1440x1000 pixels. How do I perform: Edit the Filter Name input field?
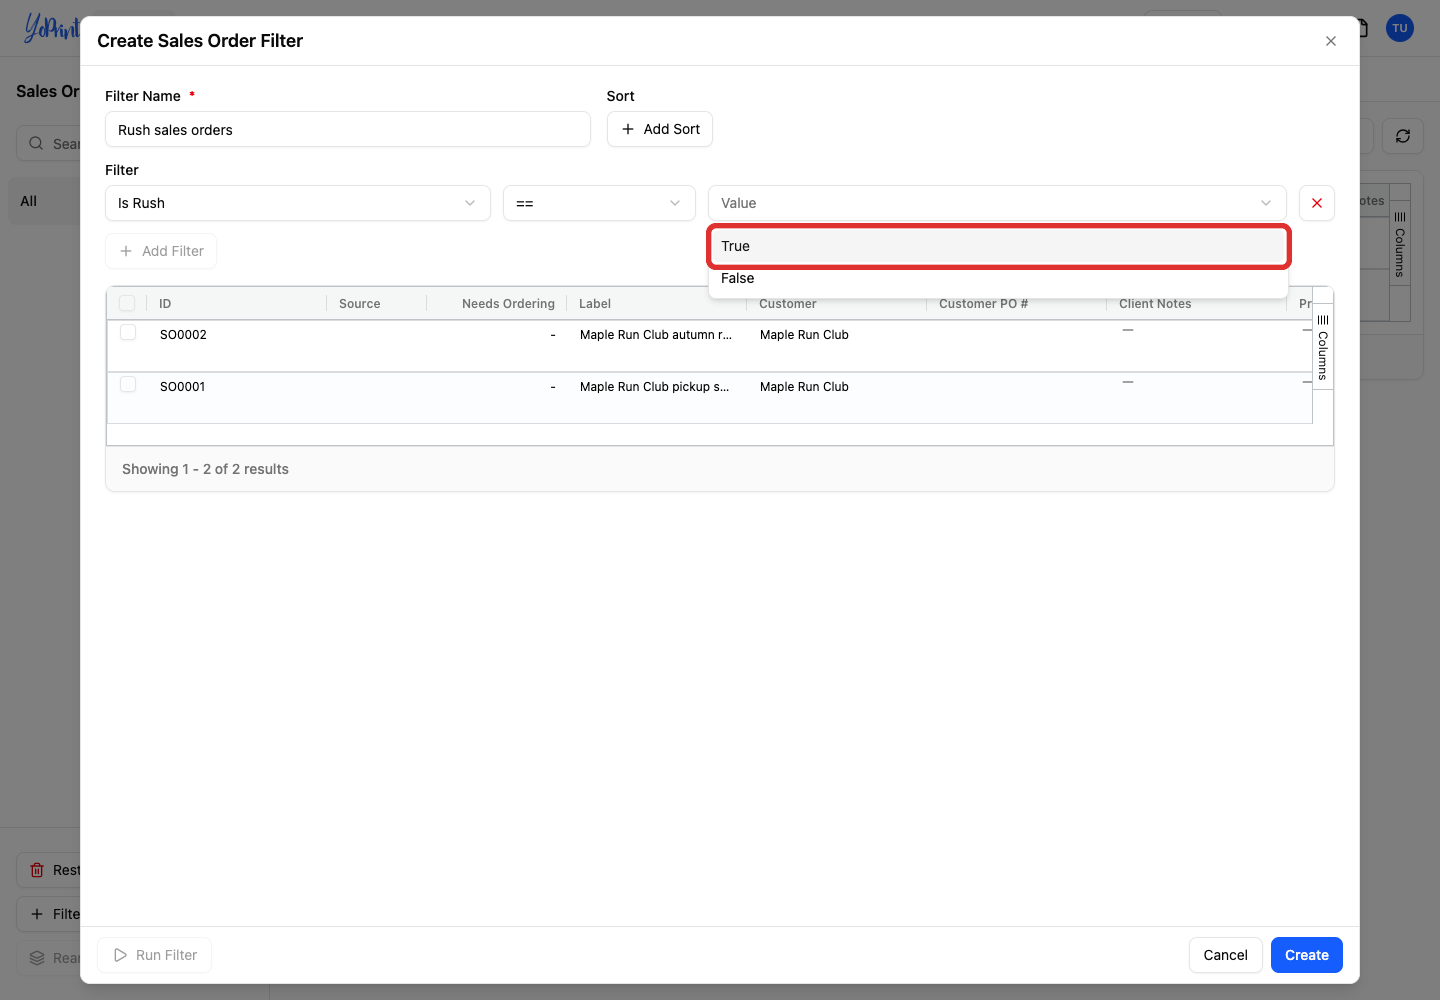(348, 129)
